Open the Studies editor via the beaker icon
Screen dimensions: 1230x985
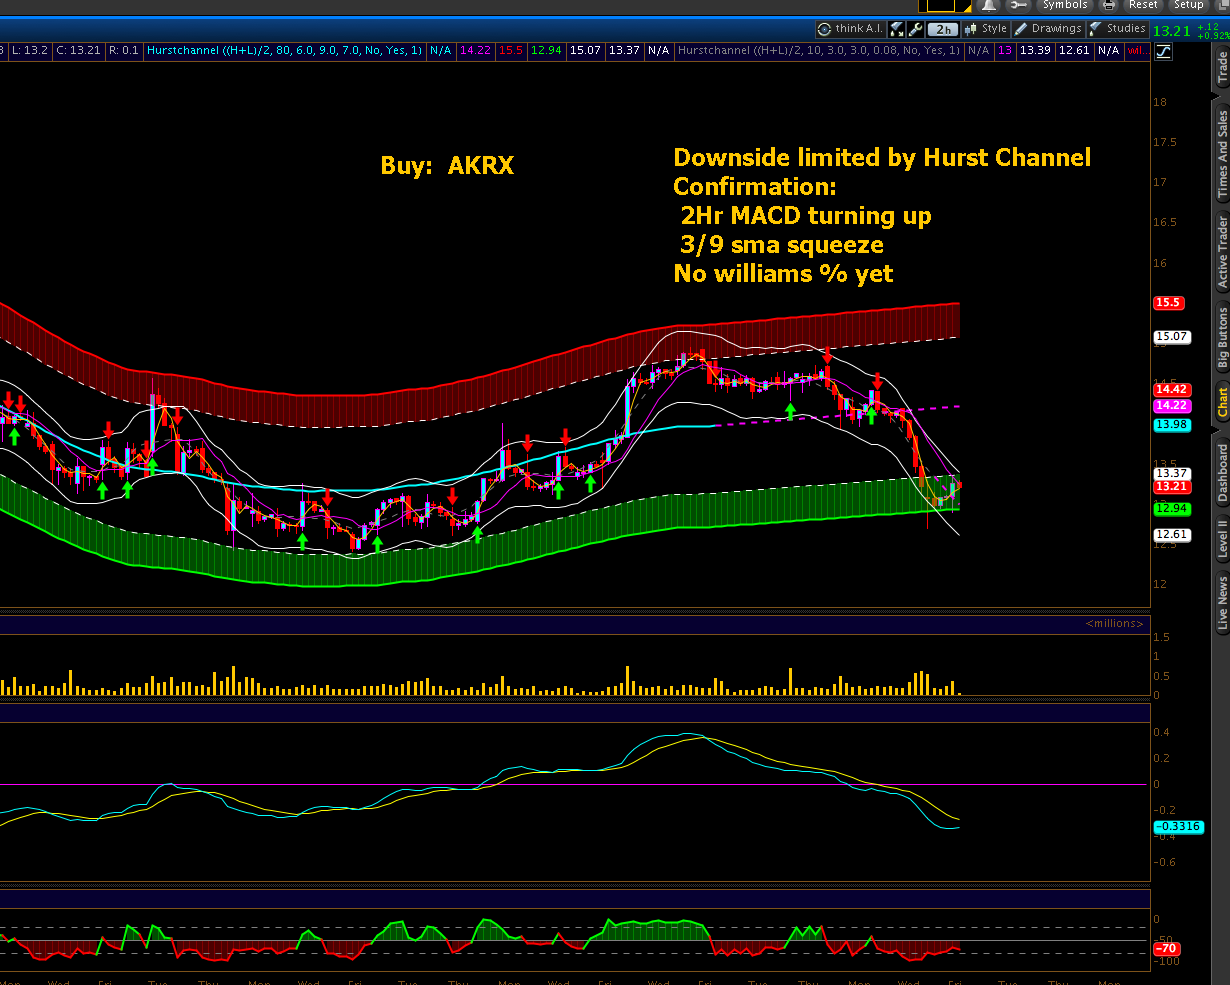click(1093, 29)
